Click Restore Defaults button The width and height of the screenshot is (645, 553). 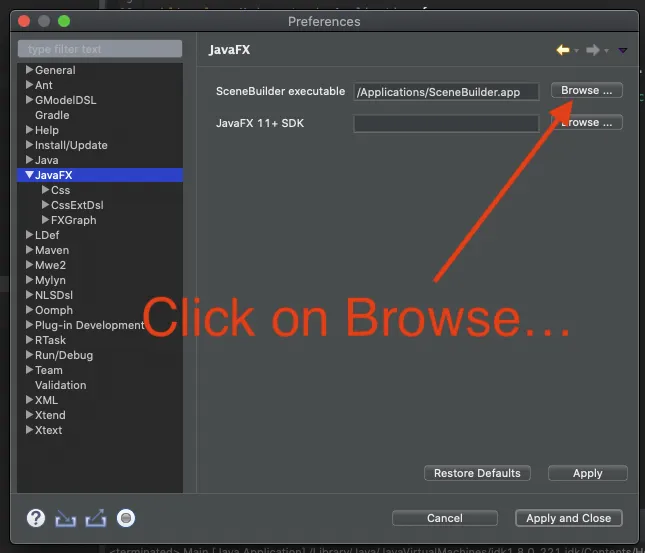coord(477,473)
